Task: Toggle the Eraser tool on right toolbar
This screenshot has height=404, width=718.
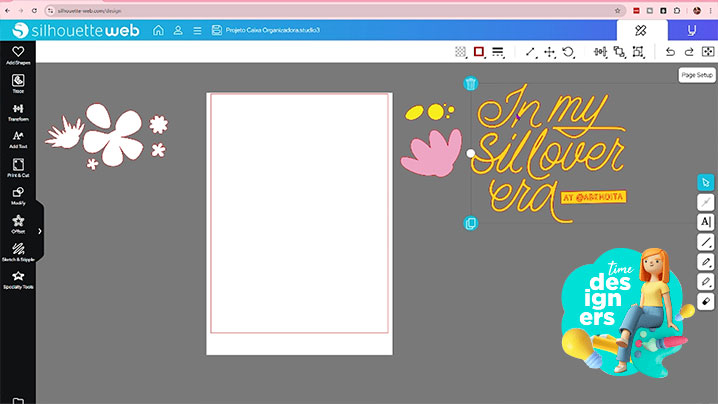Action: coord(706,300)
